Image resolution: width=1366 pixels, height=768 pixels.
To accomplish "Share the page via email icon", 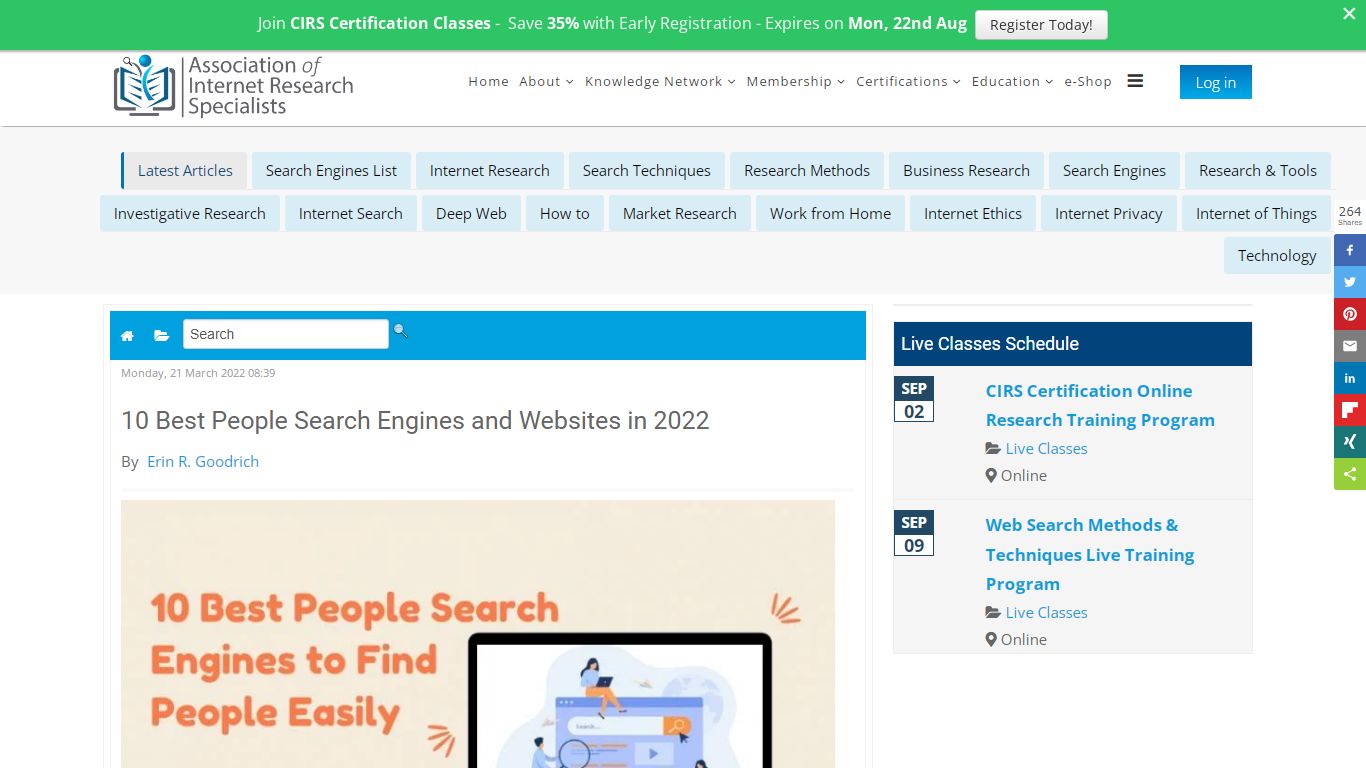I will 1350,346.
